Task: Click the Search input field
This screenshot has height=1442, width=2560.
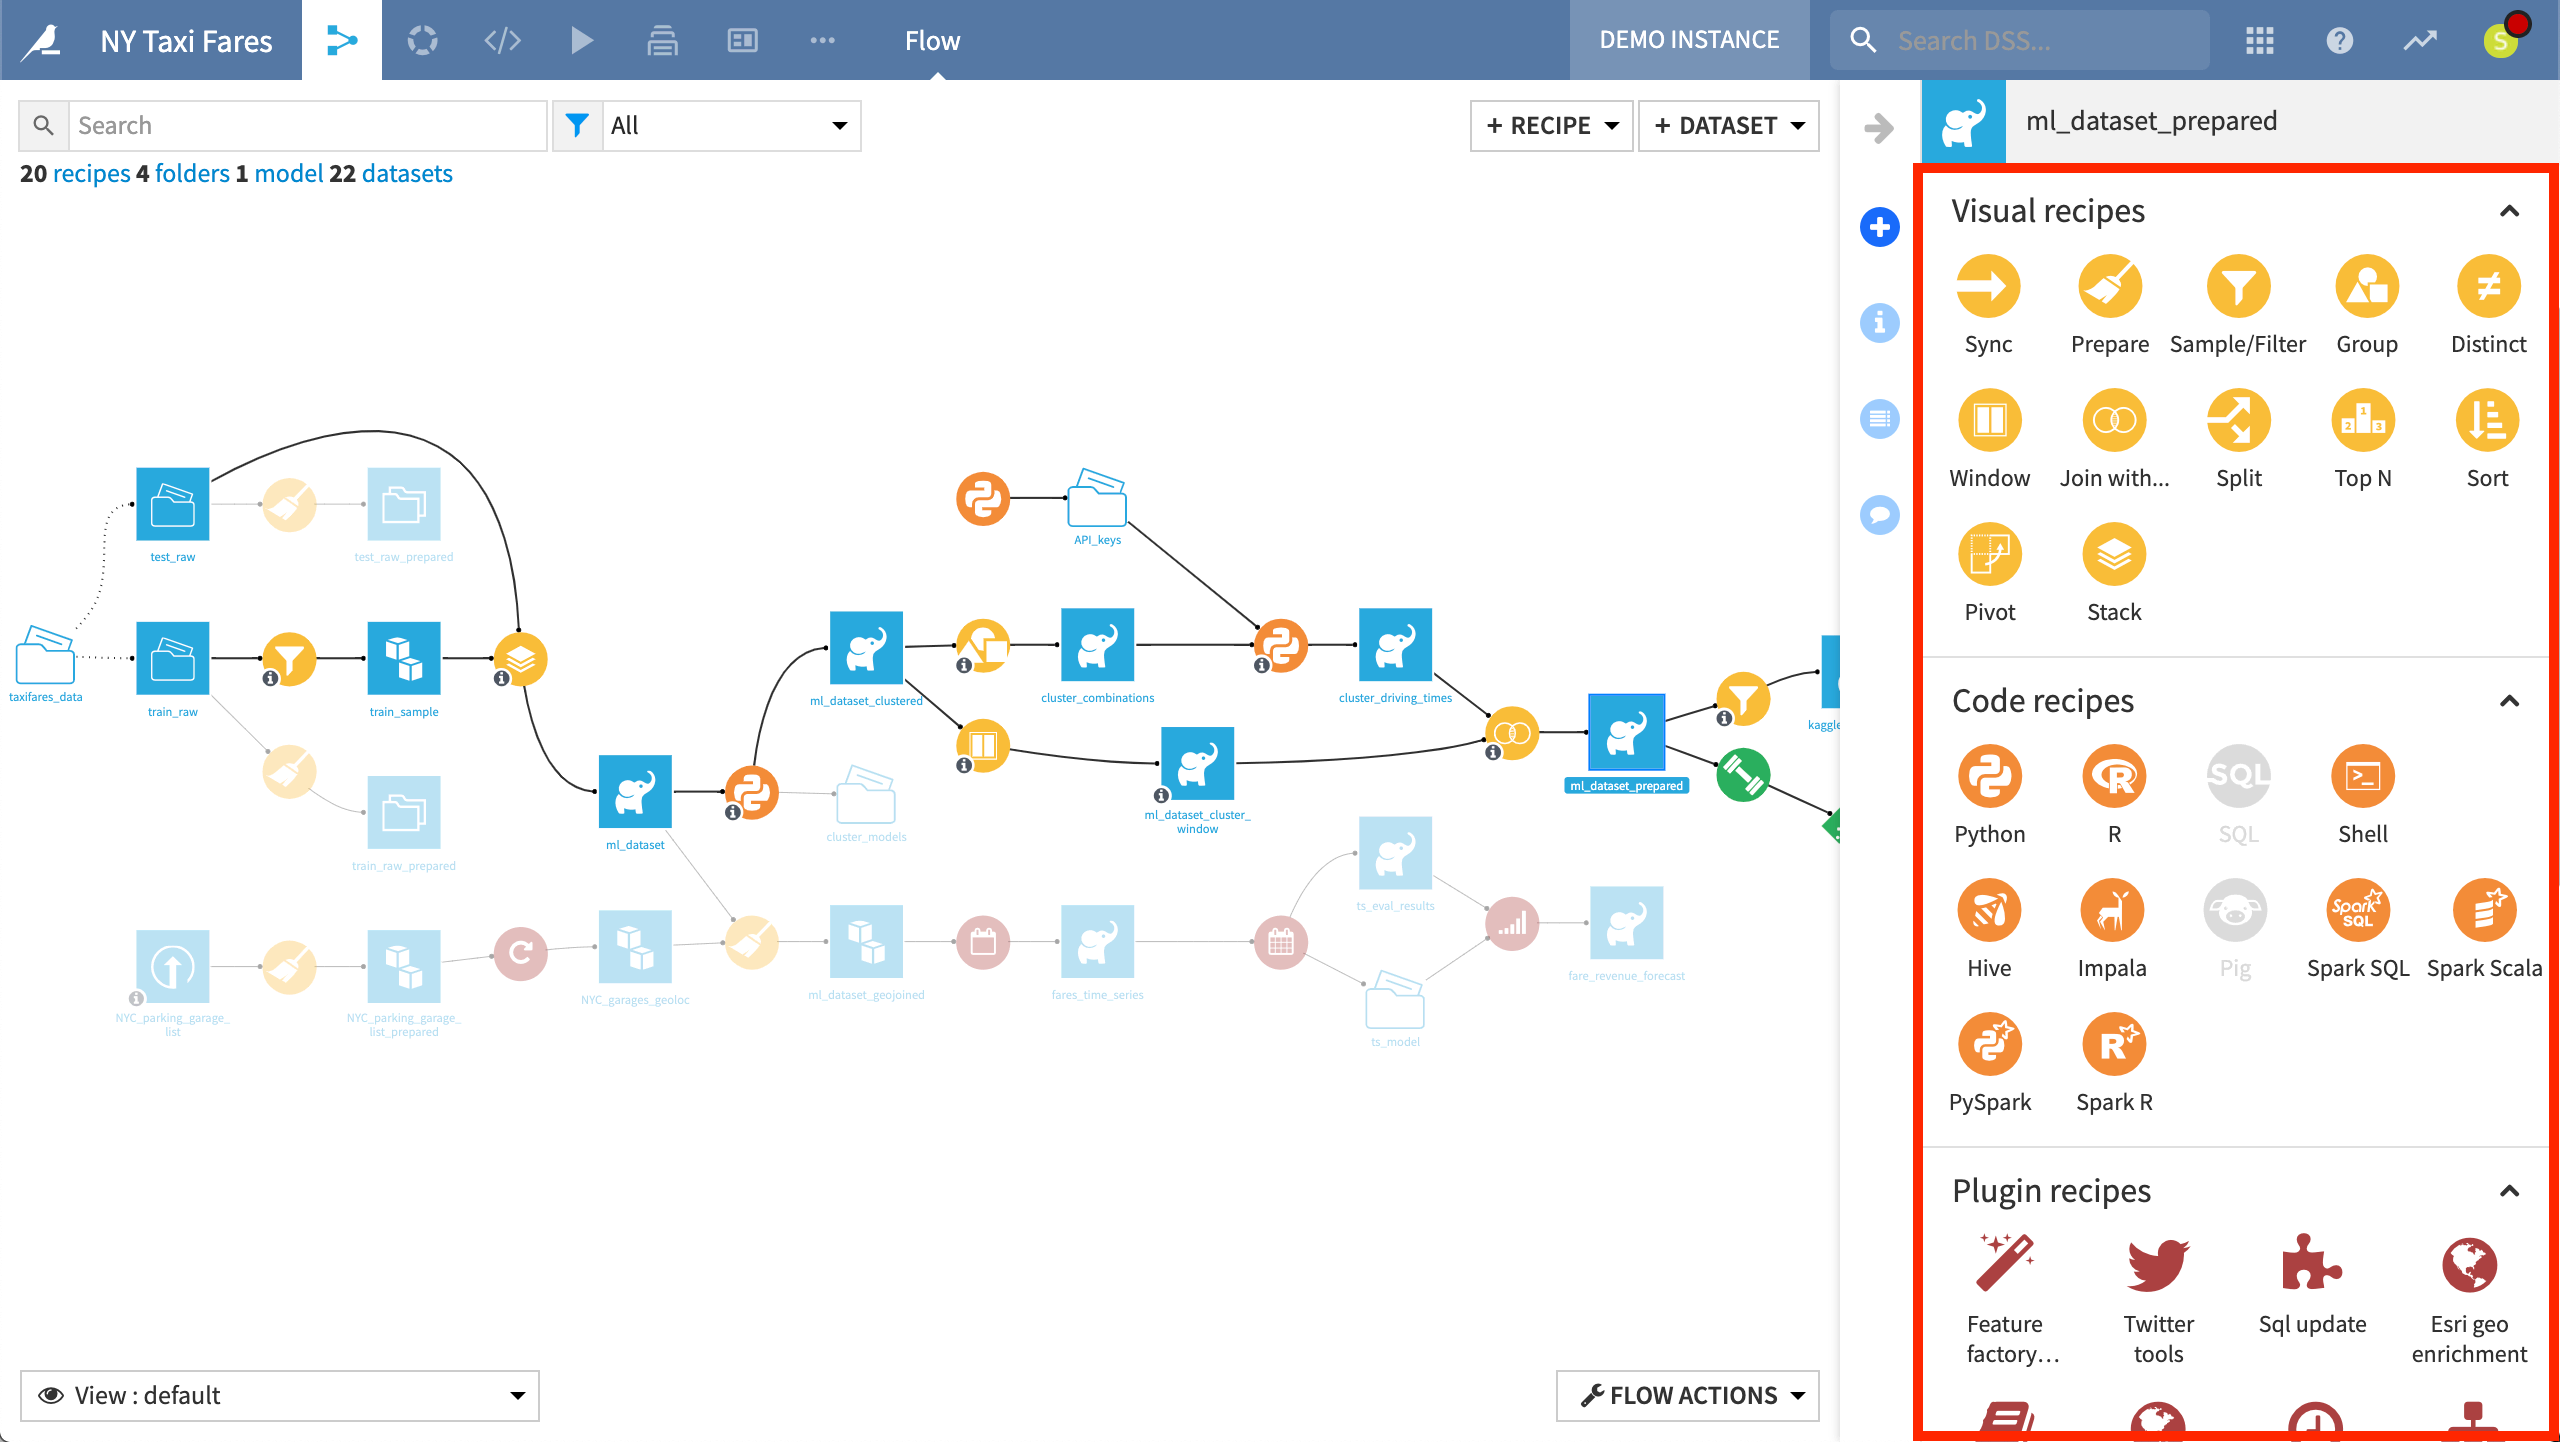Action: [308, 125]
